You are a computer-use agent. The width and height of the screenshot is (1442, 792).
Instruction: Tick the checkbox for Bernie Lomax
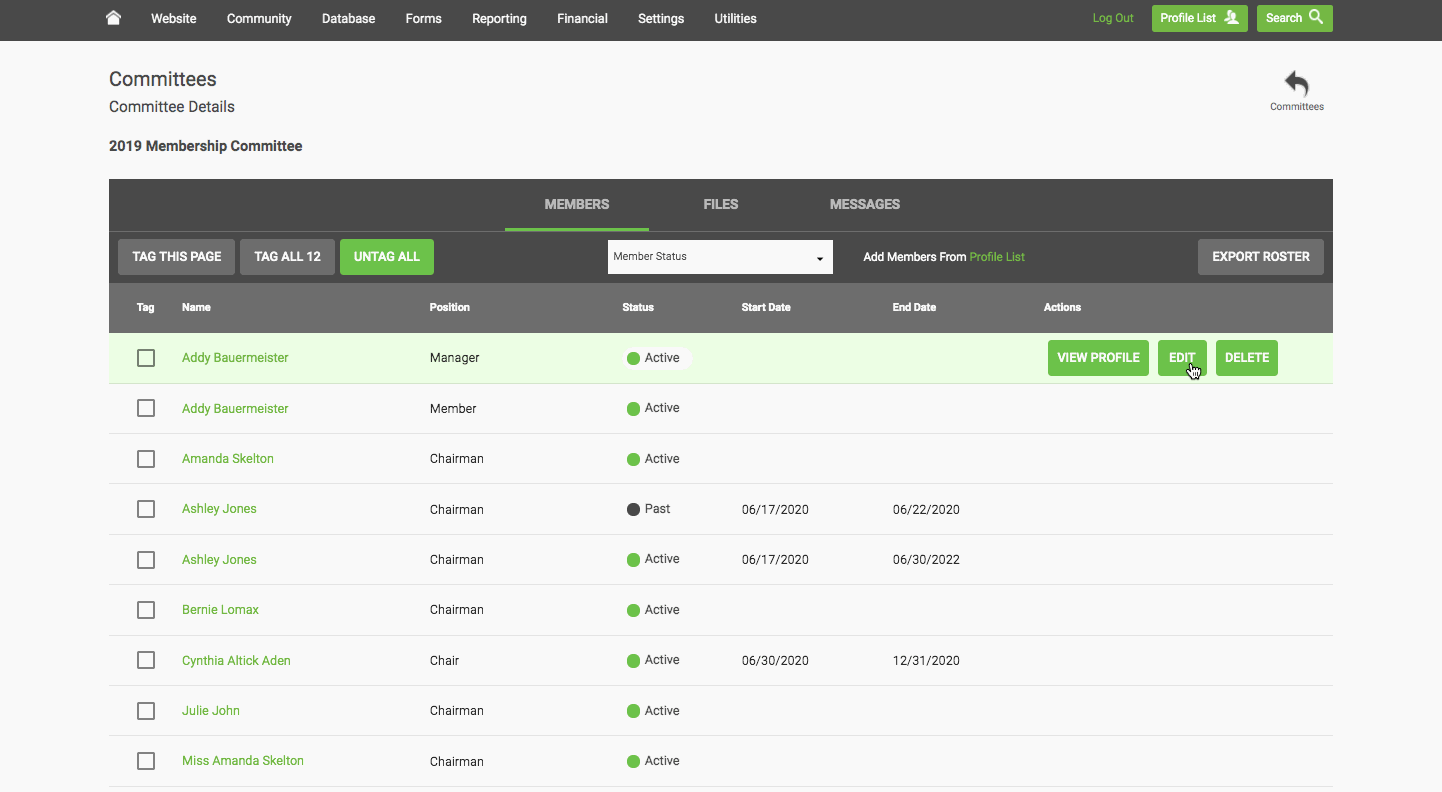pyautogui.click(x=146, y=610)
